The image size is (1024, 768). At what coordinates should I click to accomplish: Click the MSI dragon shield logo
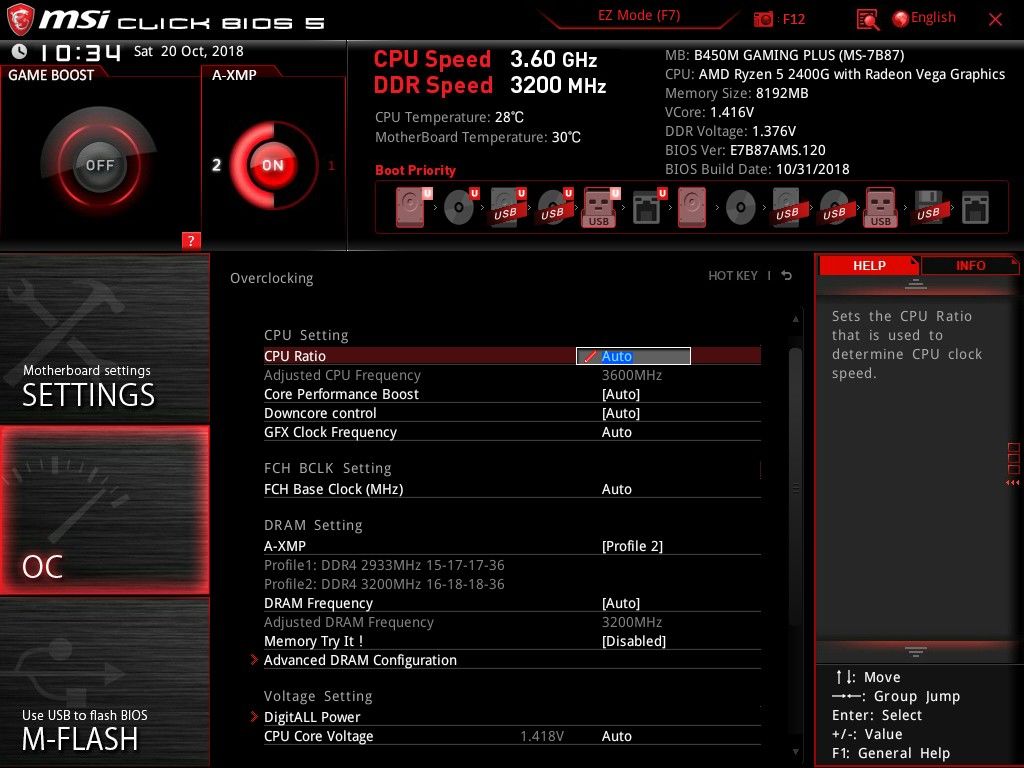[20, 19]
